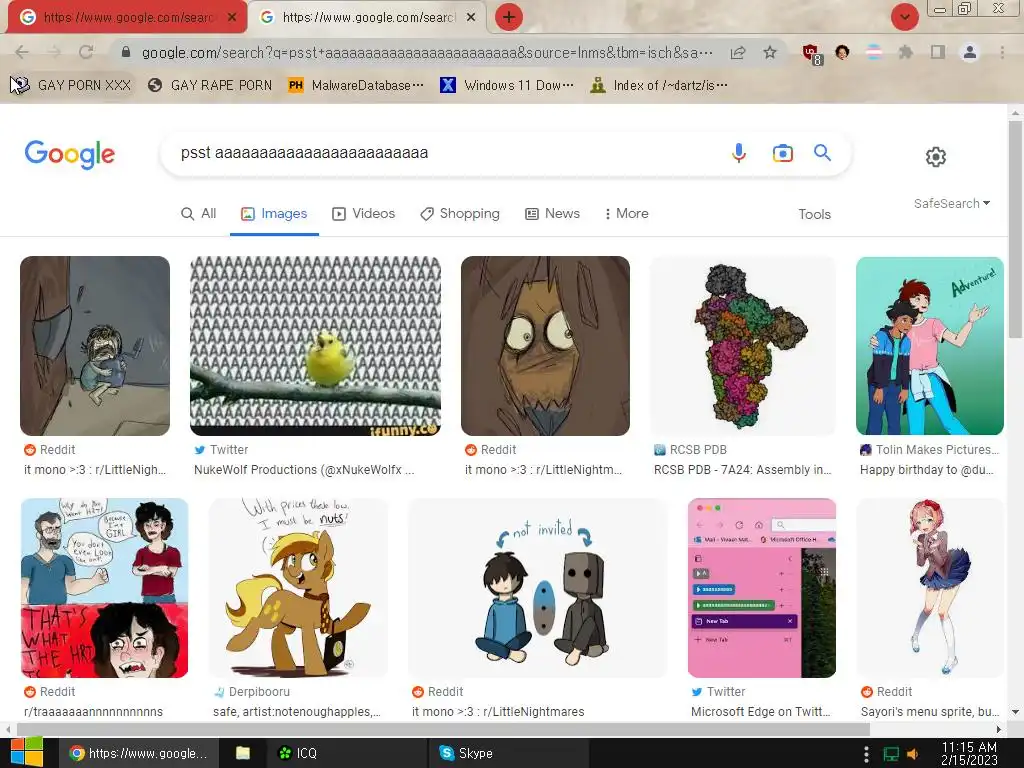Open Google Lens camera search icon
This screenshot has height=768, width=1024.
click(782, 153)
